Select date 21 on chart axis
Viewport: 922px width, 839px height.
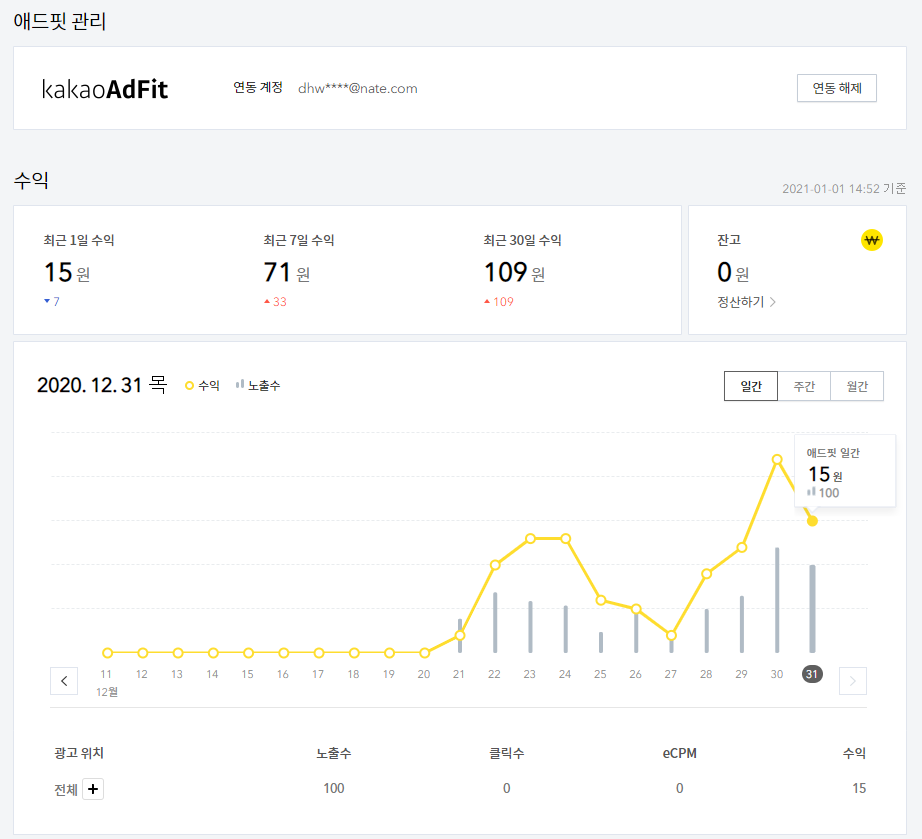459,674
